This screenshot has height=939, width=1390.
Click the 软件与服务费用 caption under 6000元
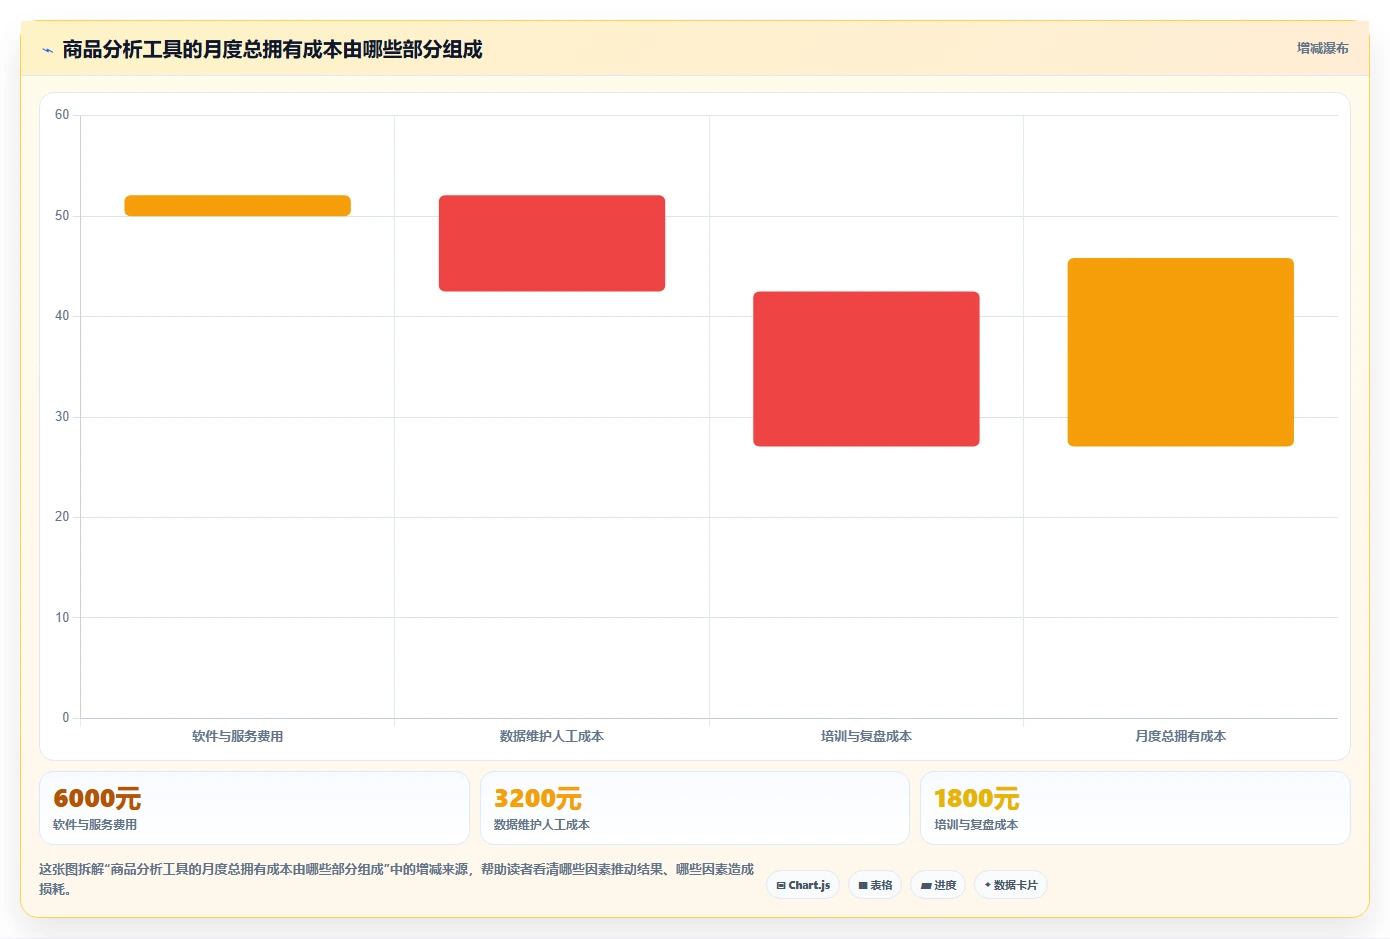[x=95, y=825]
